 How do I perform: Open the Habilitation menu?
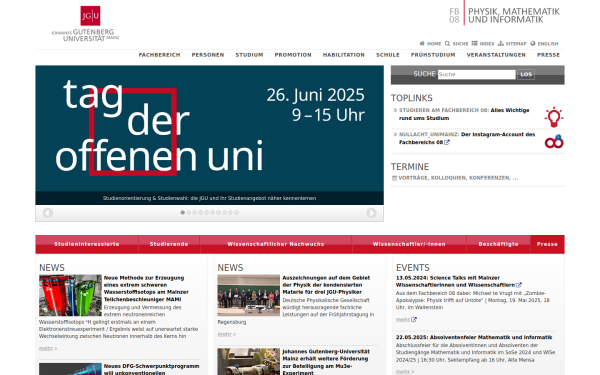pyautogui.click(x=344, y=55)
